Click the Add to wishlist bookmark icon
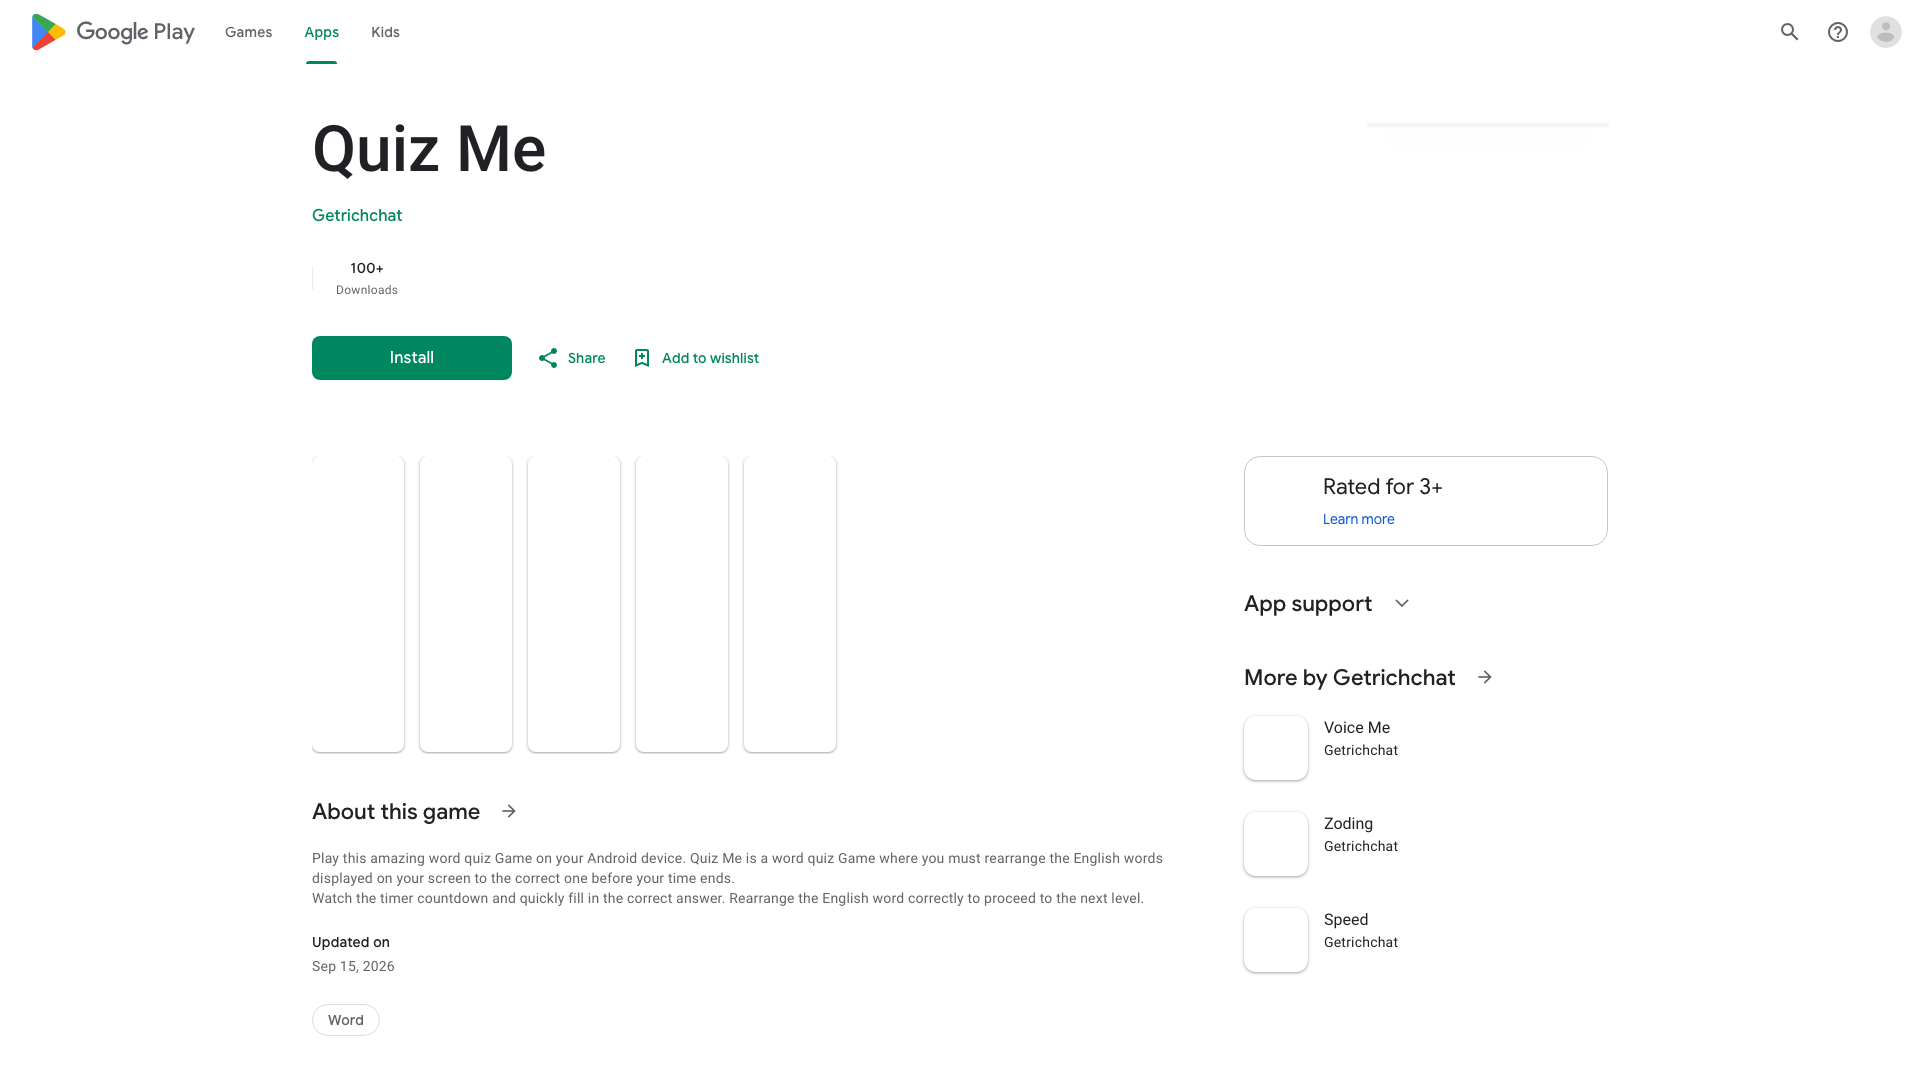This screenshot has height=1080, width=1920. coord(642,358)
